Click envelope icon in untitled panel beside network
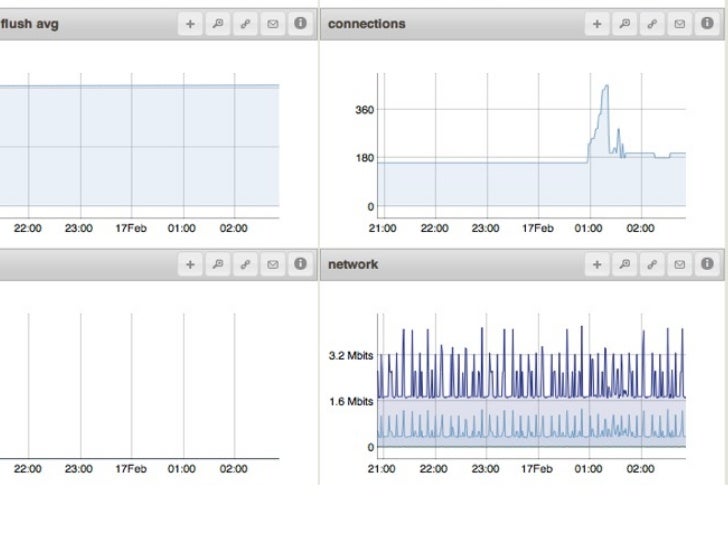 273,264
